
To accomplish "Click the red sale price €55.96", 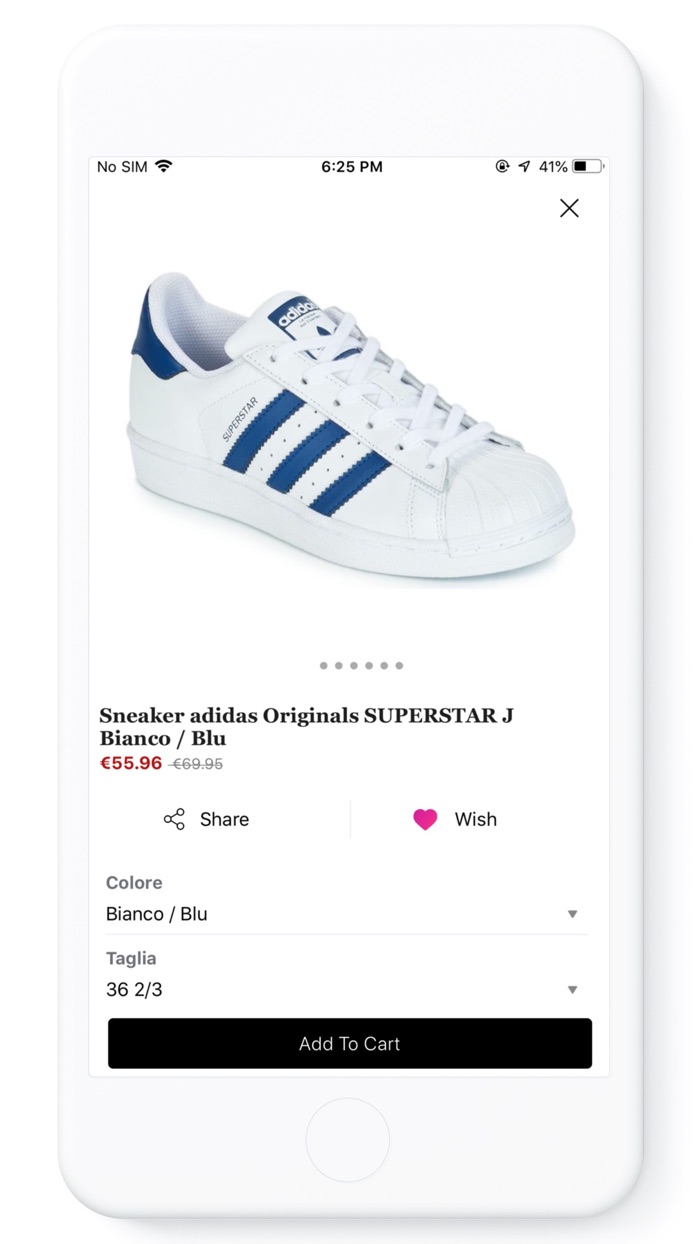I will [x=131, y=764].
